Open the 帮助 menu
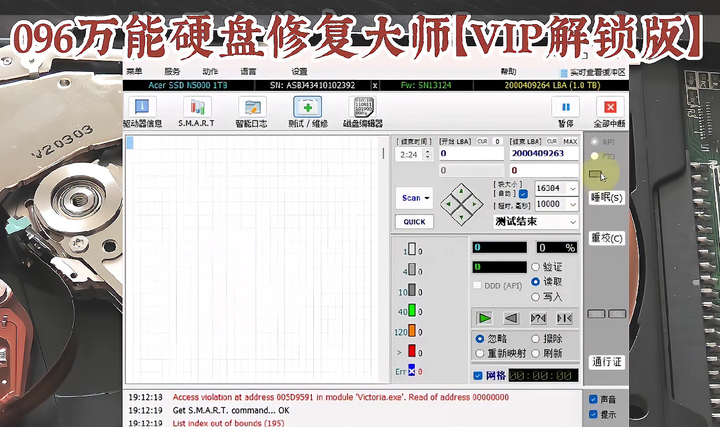Image resolution: width=720 pixels, height=427 pixels. (x=508, y=72)
